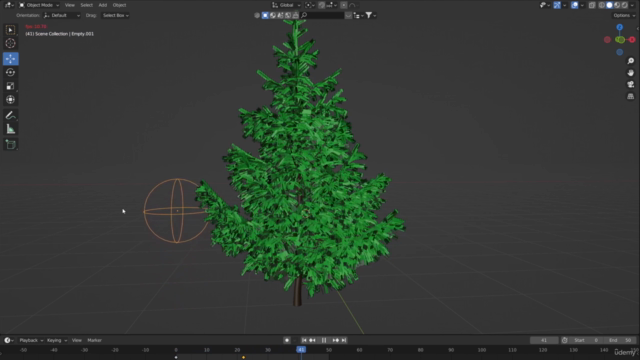Open the Global transform orientation dropdown

click(287, 5)
